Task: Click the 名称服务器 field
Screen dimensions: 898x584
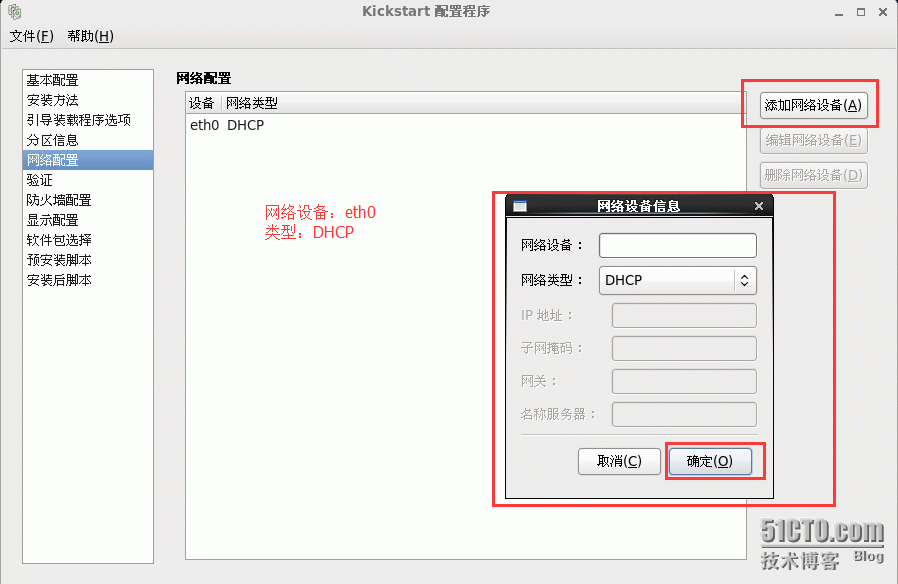Action: coord(684,415)
